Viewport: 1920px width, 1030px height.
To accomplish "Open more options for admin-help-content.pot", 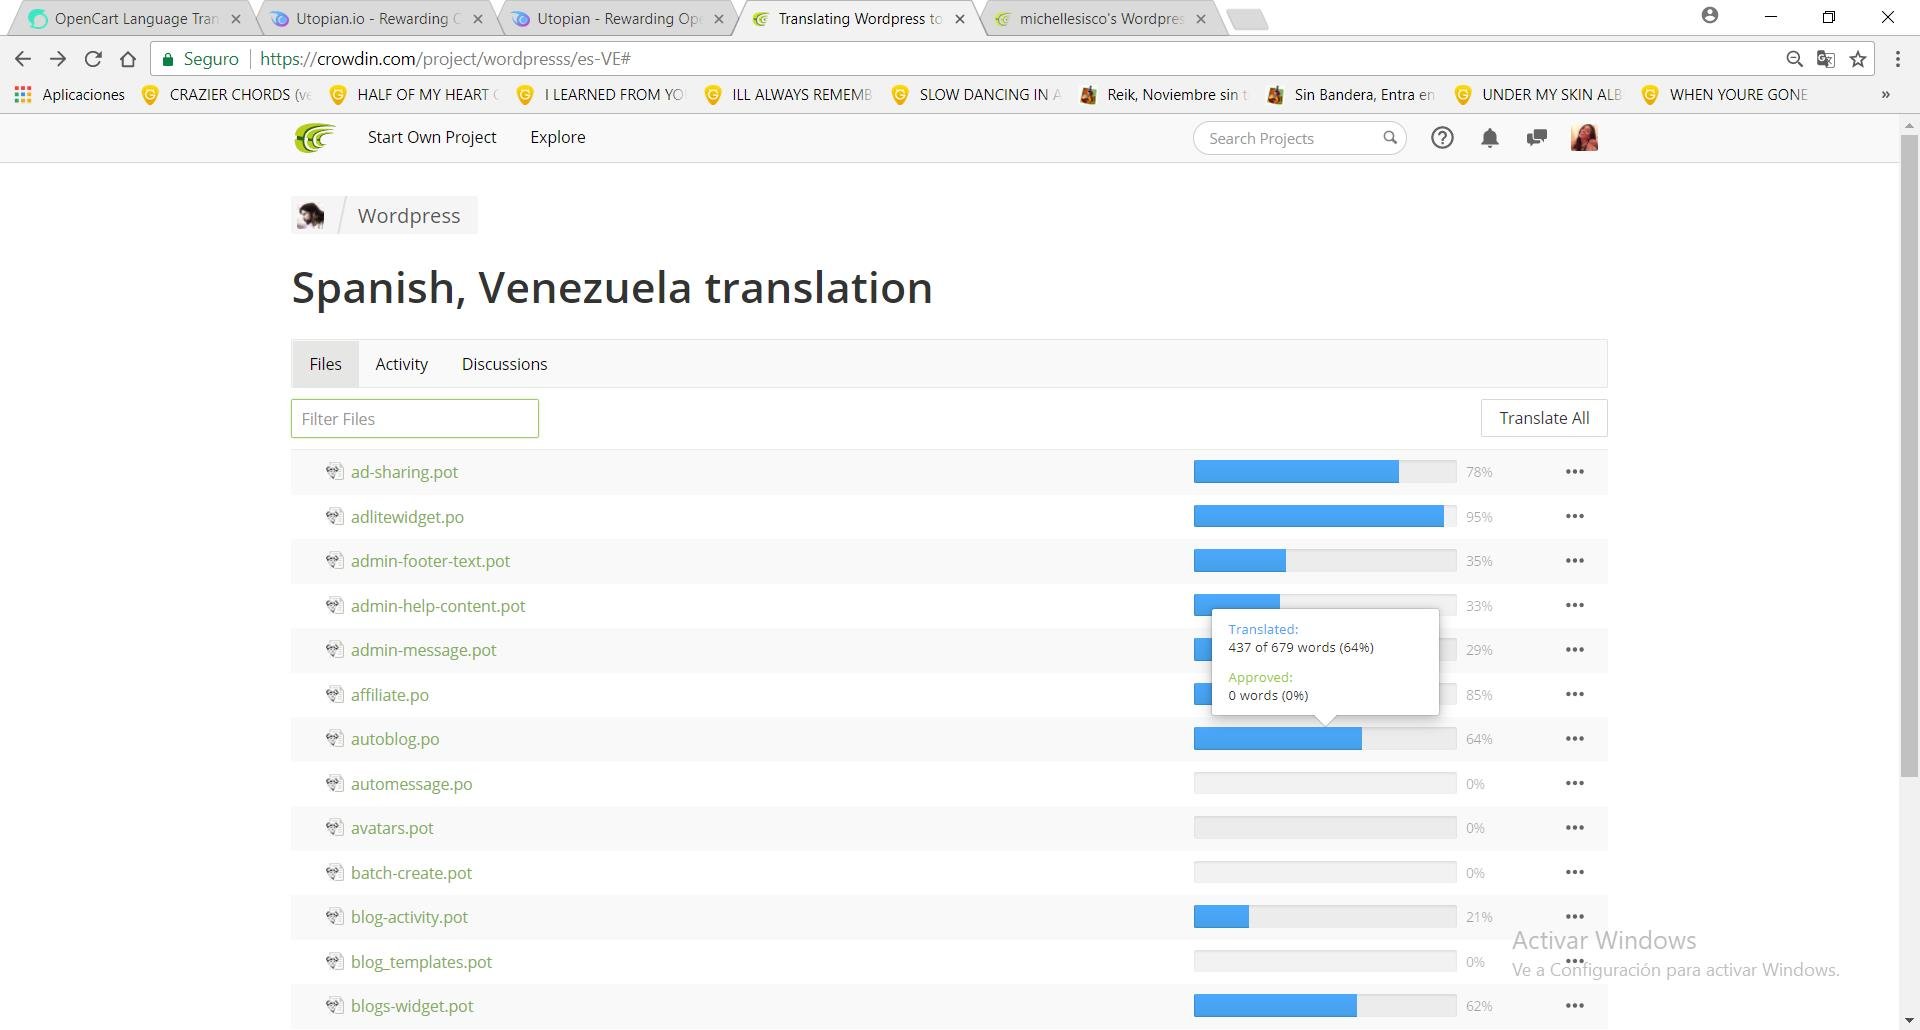I will coord(1574,605).
